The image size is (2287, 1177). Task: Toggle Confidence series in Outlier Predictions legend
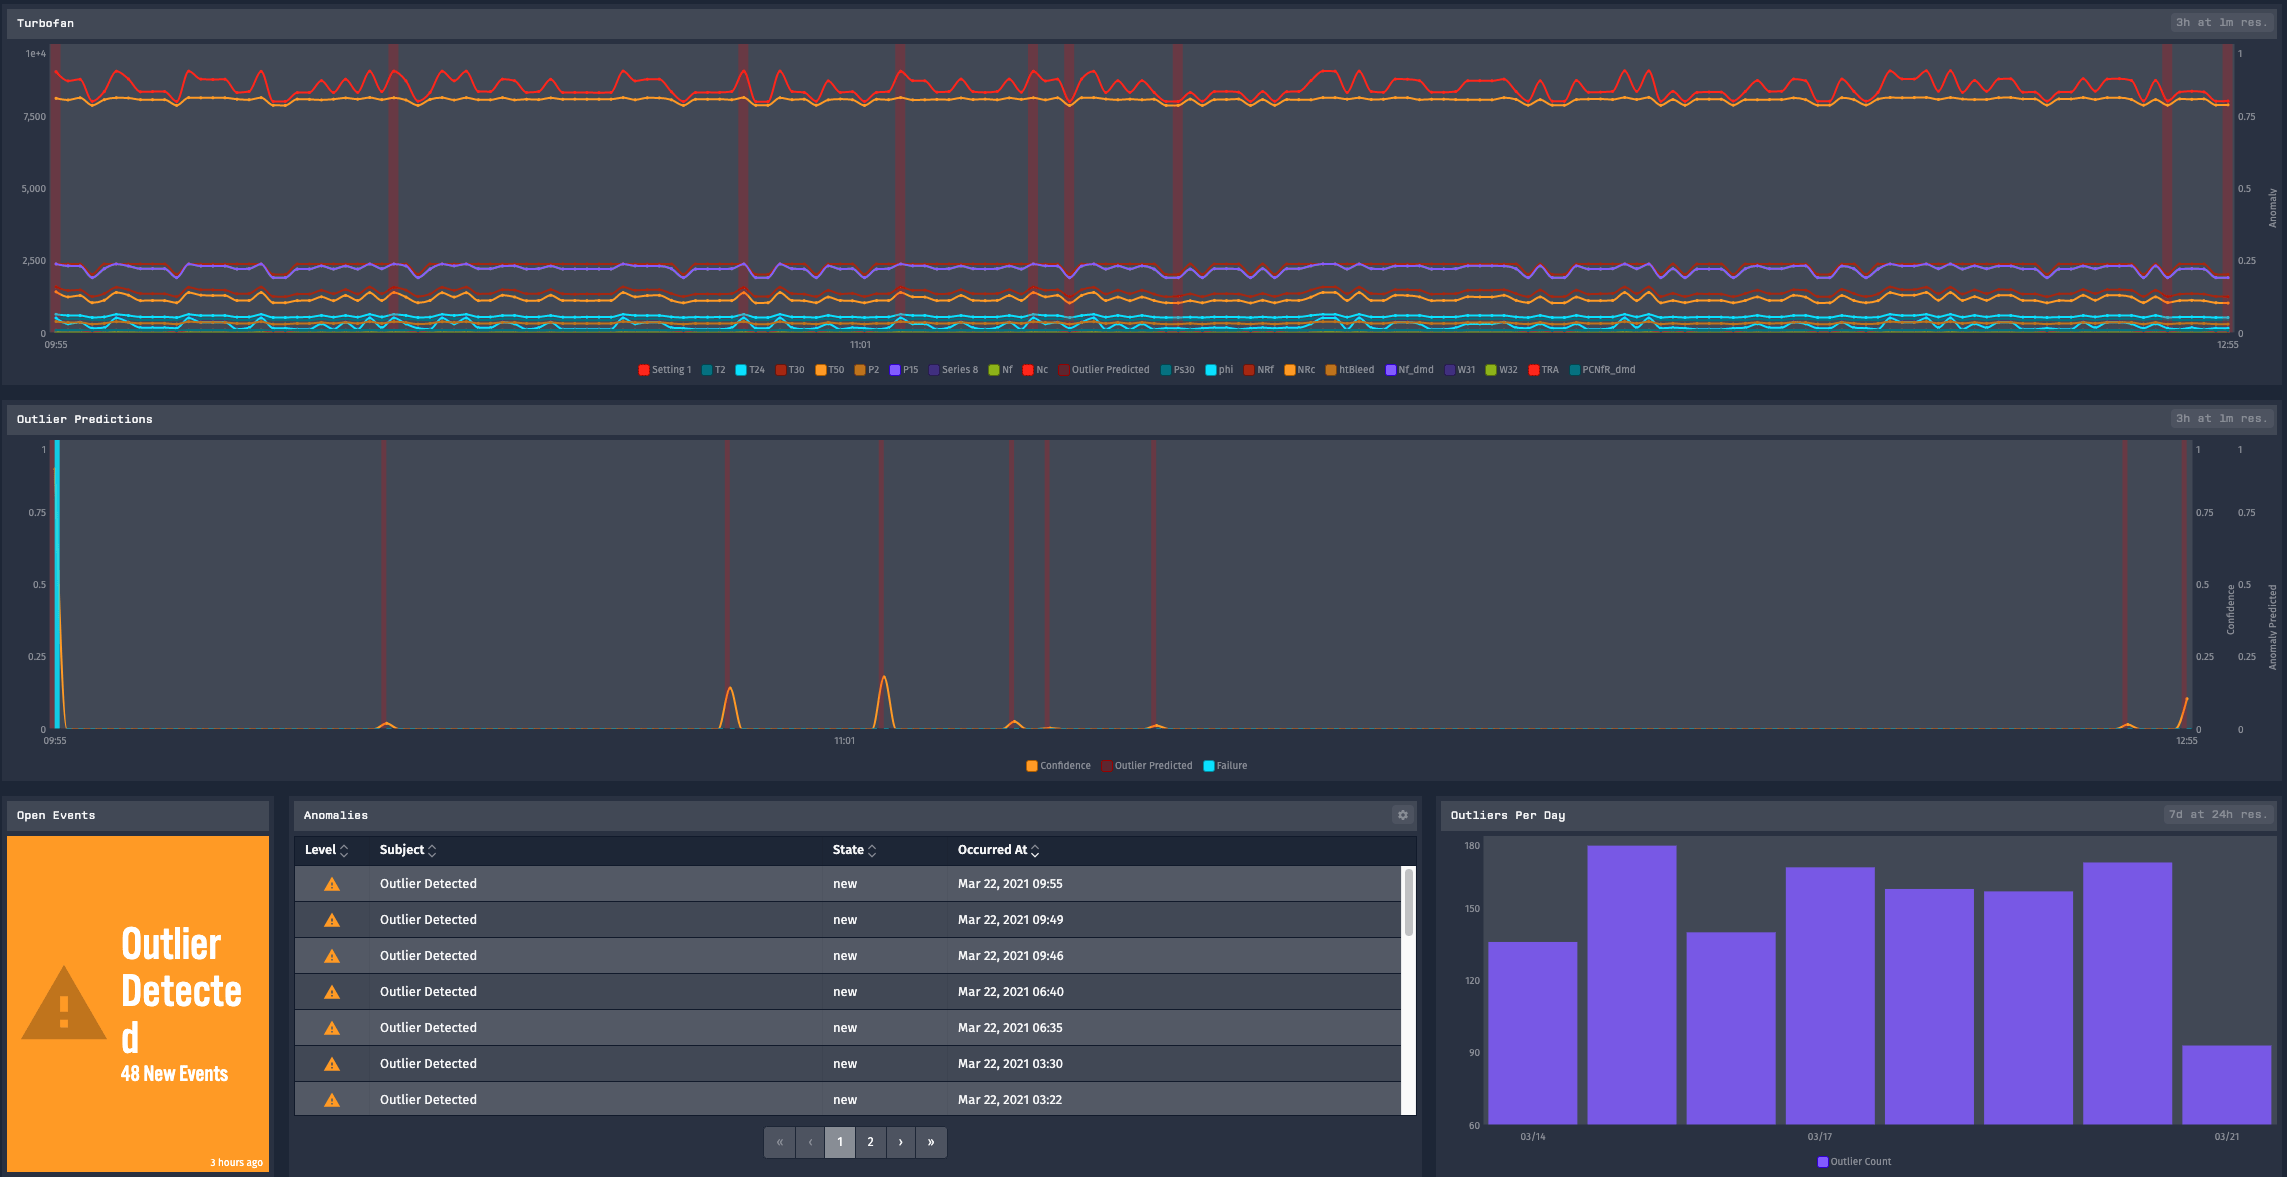1059,766
